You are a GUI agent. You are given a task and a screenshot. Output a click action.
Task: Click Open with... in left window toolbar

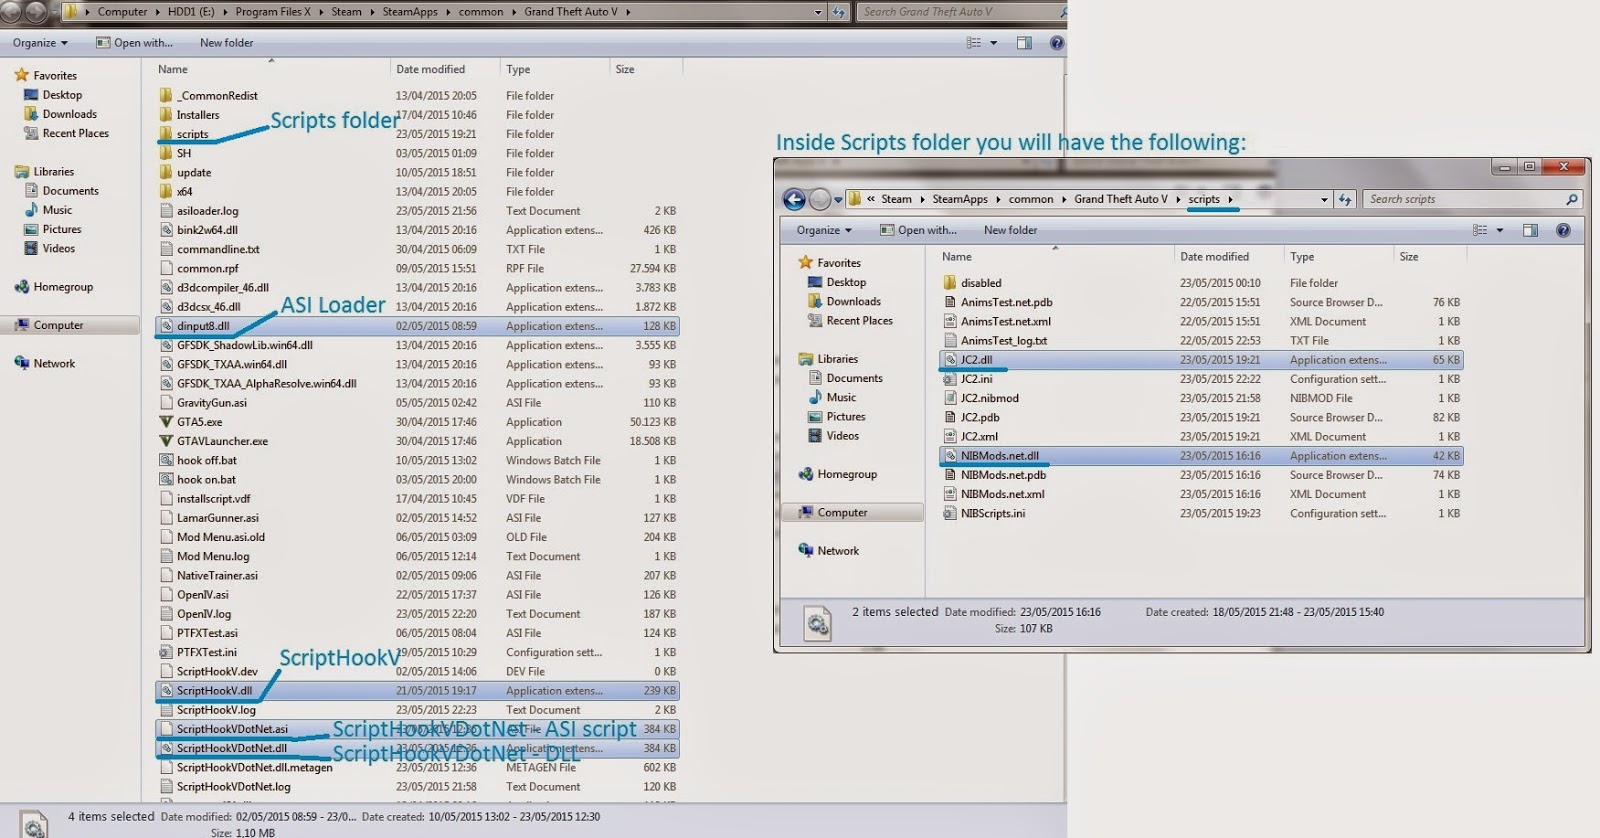coord(134,43)
